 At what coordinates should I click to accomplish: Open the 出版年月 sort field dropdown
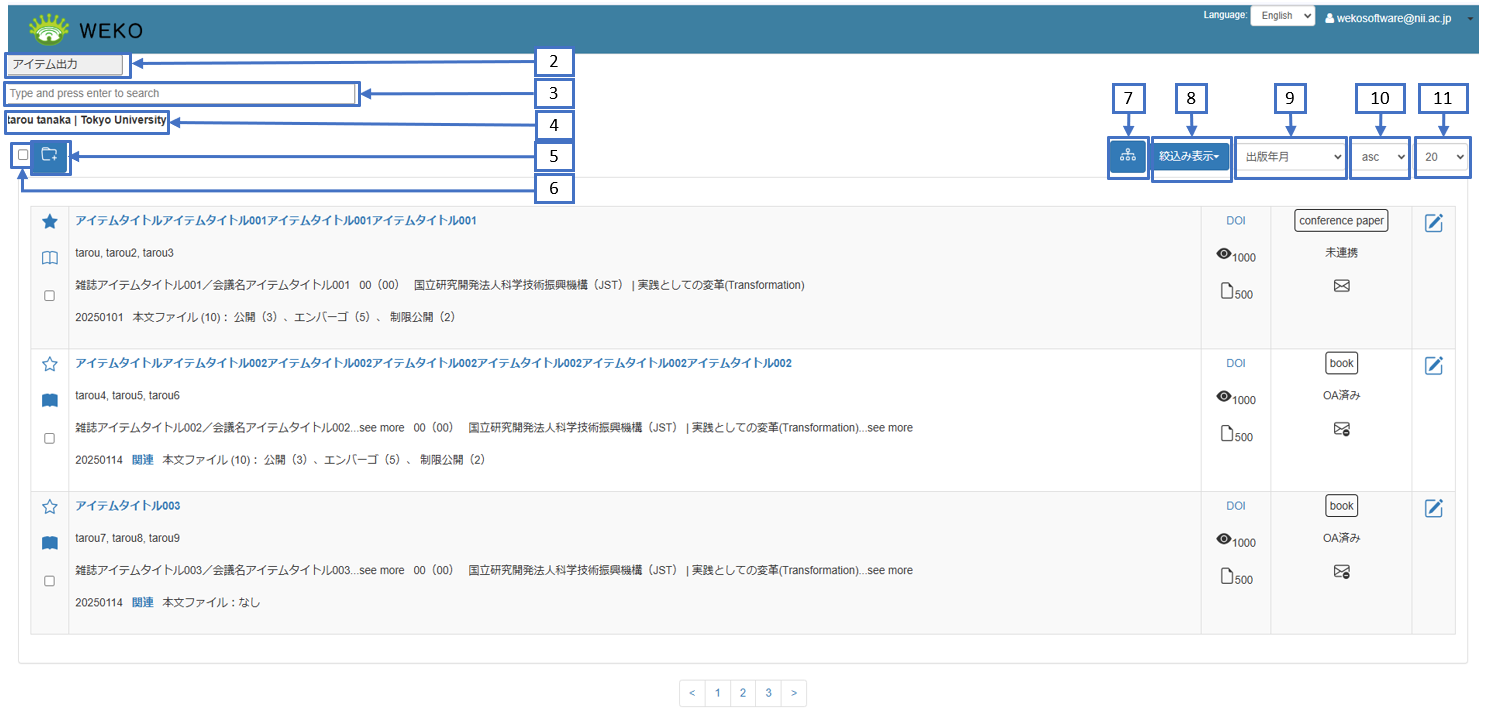[x=1291, y=157]
